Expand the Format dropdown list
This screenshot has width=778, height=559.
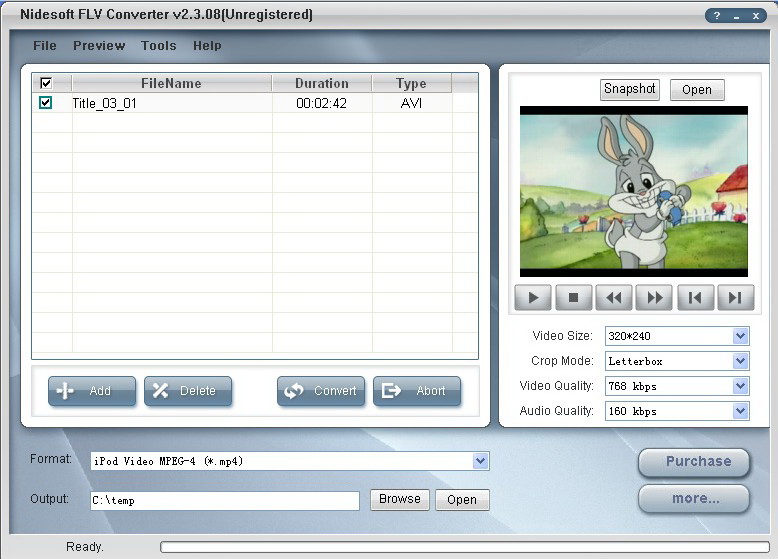point(480,461)
